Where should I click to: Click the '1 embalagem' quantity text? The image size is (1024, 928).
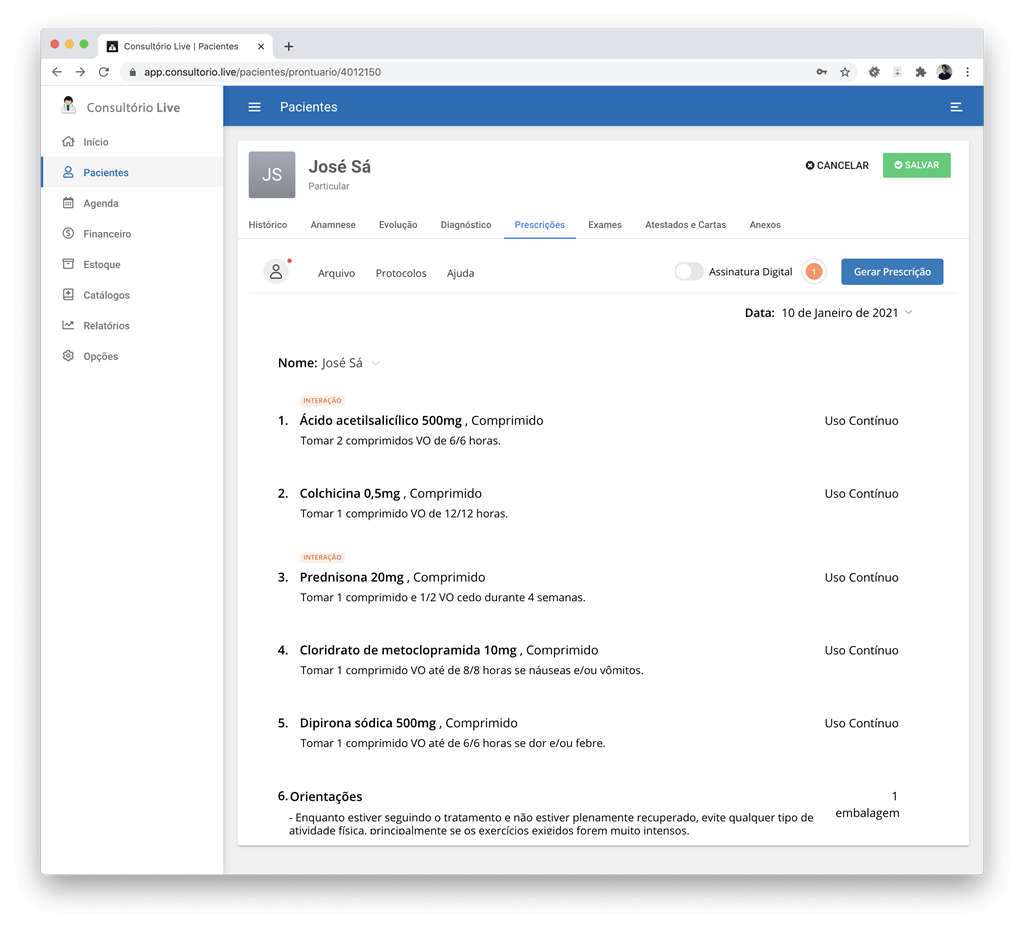click(867, 805)
